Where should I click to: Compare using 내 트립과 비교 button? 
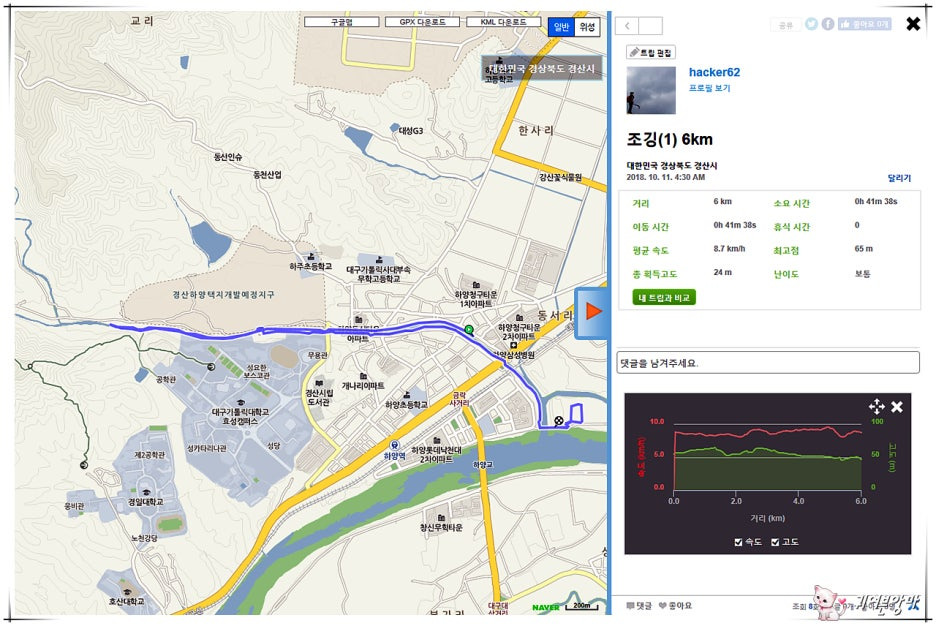tap(664, 297)
